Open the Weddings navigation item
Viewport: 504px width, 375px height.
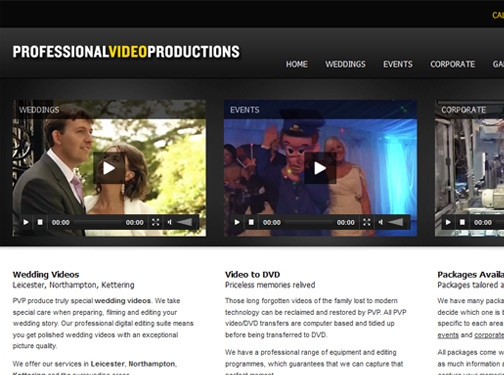point(345,64)
